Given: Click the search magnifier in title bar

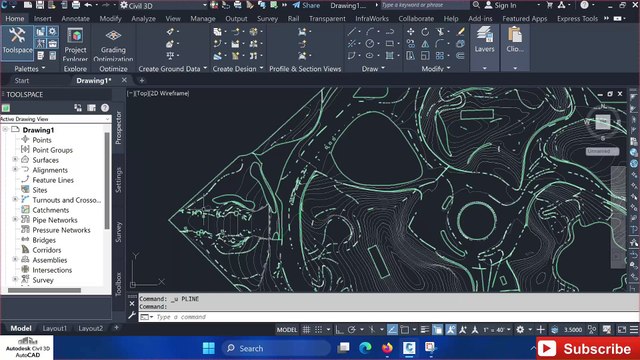Looking at the screenshot, I should 476,5.
